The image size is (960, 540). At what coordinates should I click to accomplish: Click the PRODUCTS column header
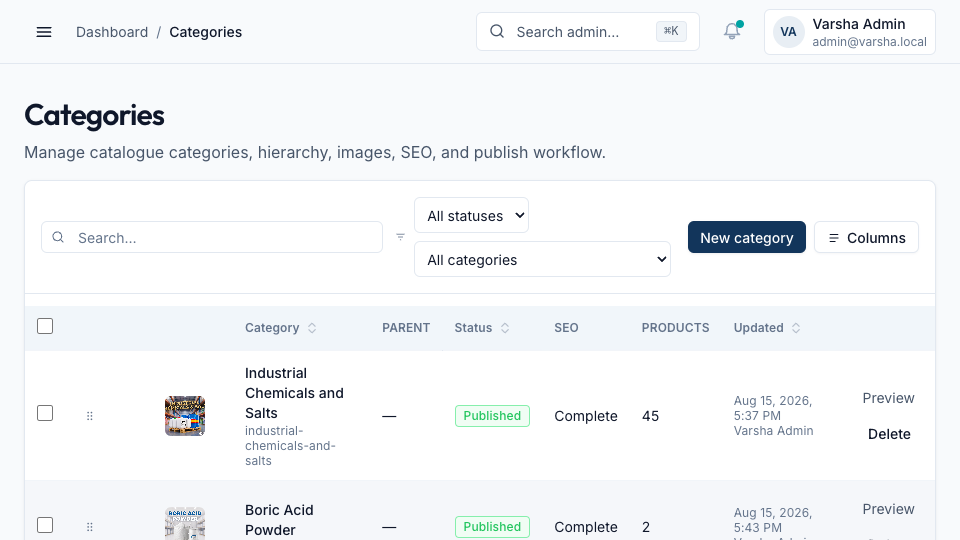[x=675, y=328]
